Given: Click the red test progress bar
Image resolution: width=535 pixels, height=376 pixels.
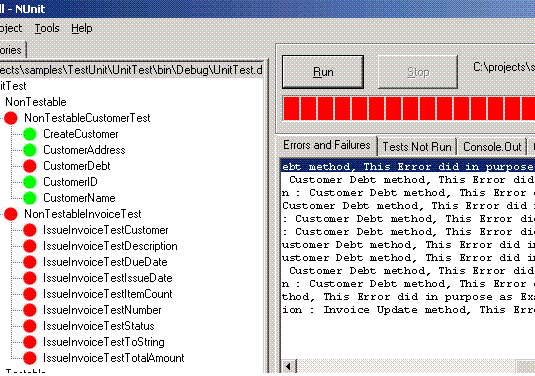Looking at the screenshot, I should tap(409, 109).
